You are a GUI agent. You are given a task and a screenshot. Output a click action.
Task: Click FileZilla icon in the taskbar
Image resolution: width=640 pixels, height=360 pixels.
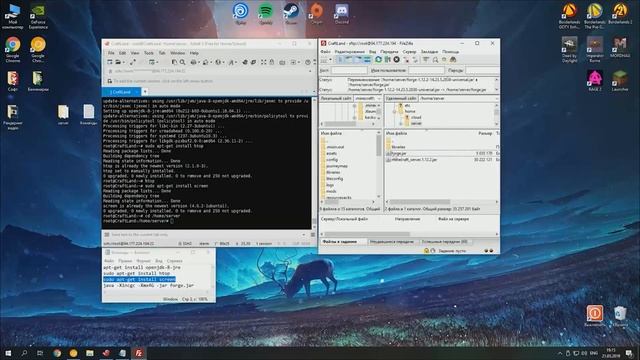[139, 353]
